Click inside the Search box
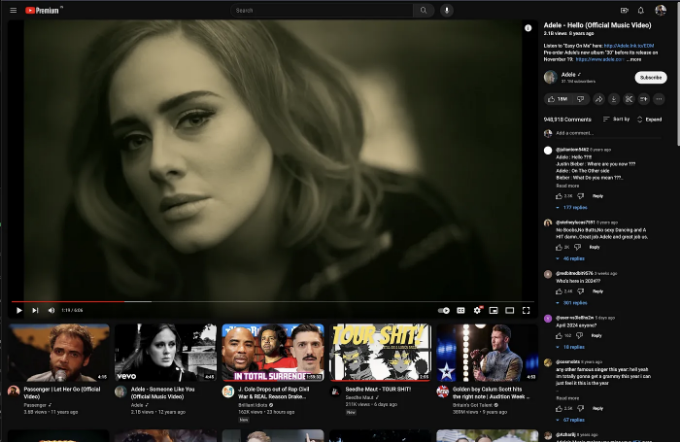This screenshot has width=680, height=442. pos(322,10)
